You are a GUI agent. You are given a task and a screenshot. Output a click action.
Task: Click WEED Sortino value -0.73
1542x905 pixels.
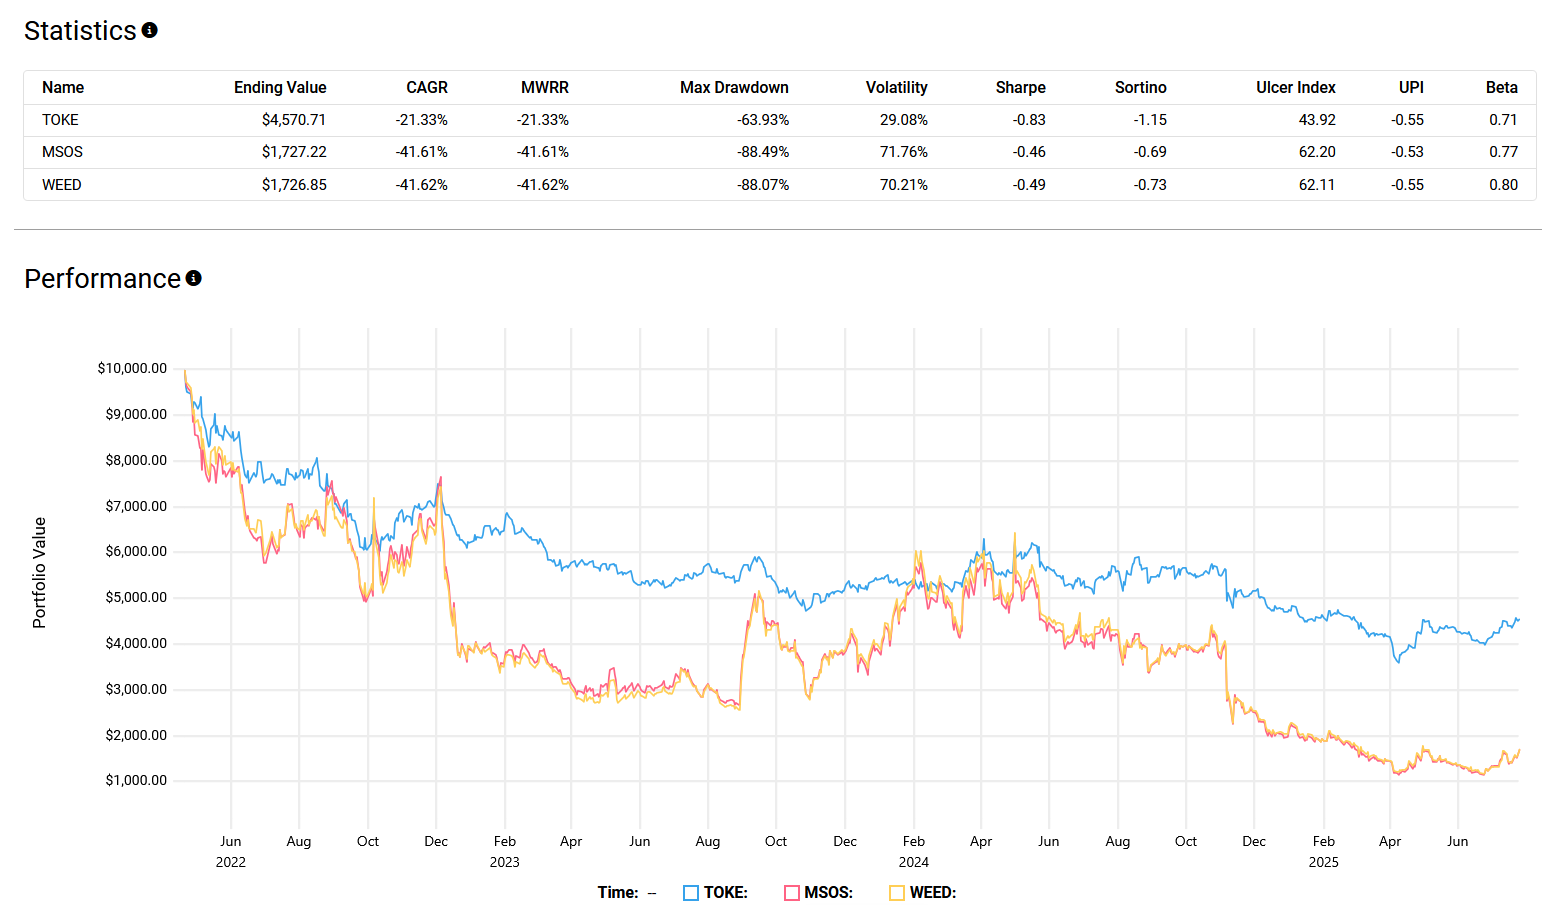(1150, 185)
